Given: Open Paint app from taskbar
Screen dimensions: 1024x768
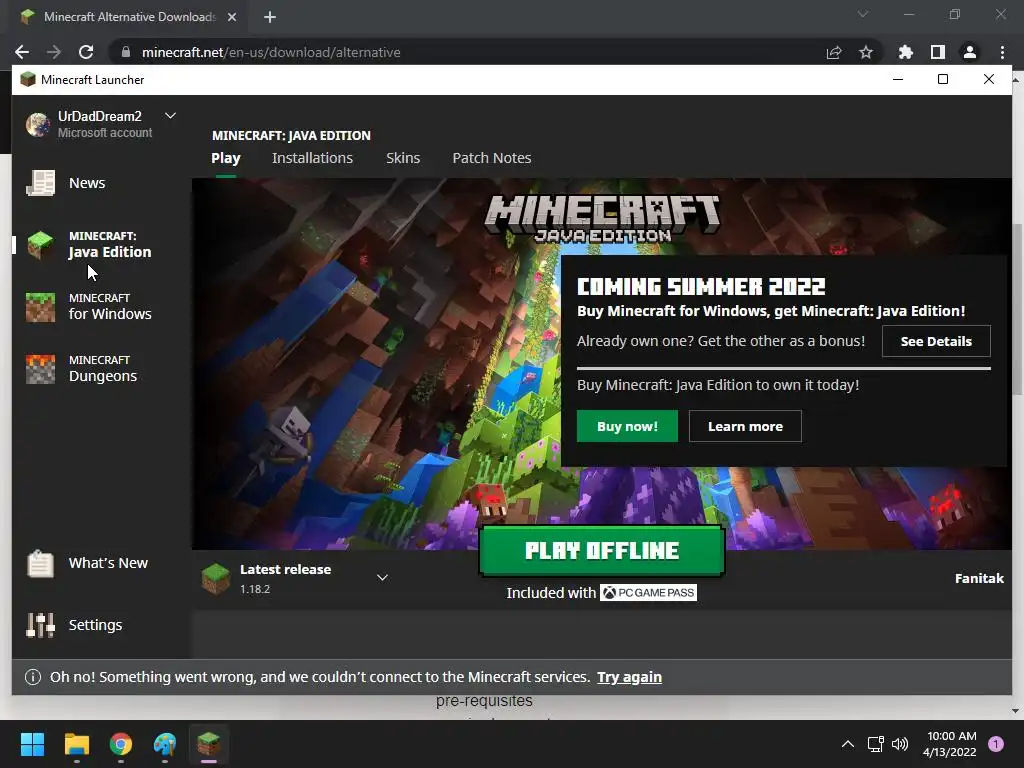Looking at the screenshot, I should (x=165, y=744).
